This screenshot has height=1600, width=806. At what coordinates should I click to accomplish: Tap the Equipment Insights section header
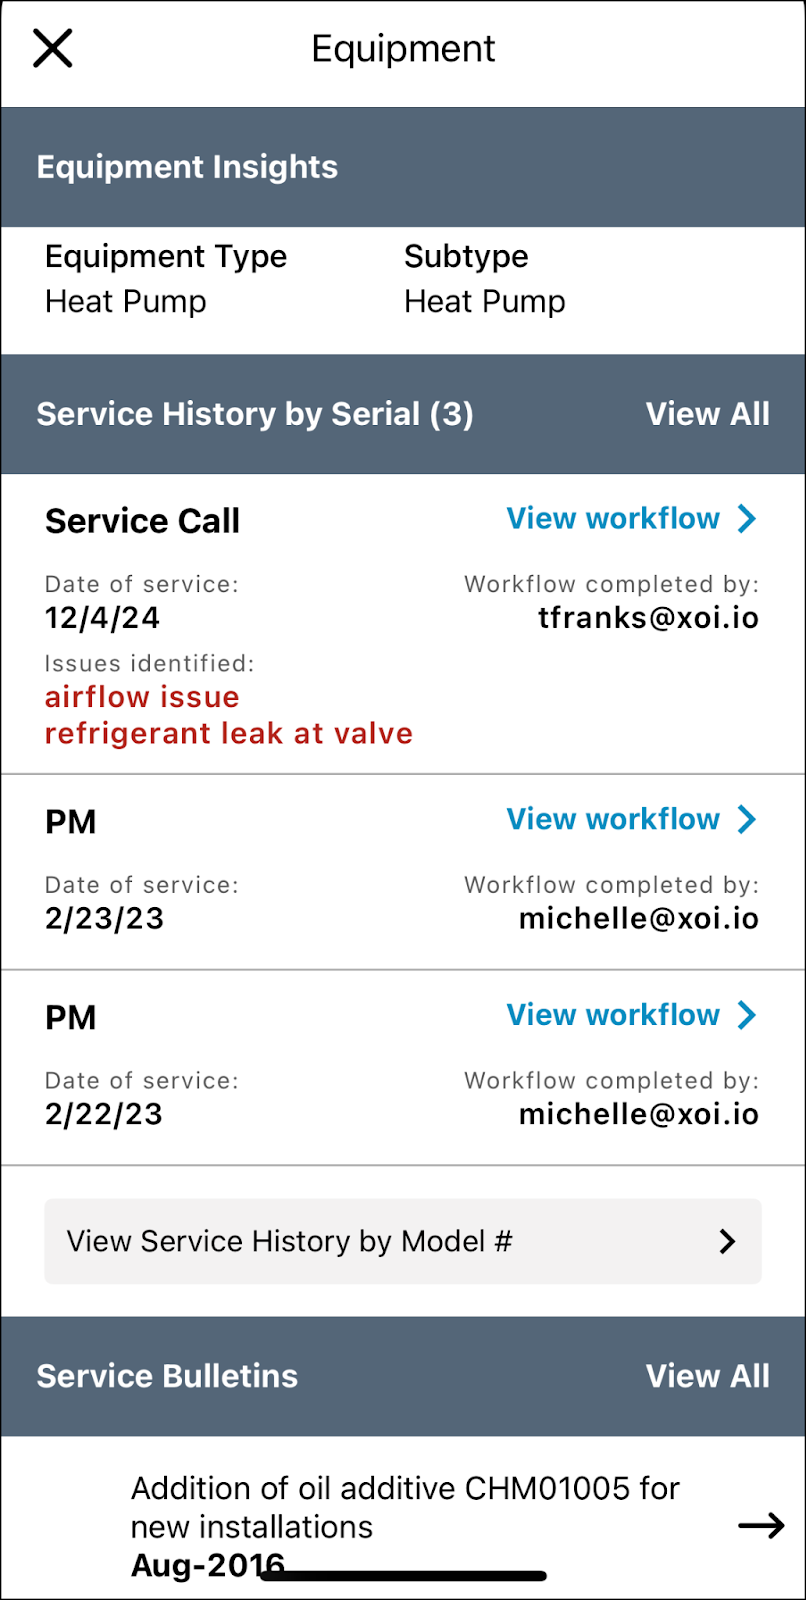[x=187, y=167]
